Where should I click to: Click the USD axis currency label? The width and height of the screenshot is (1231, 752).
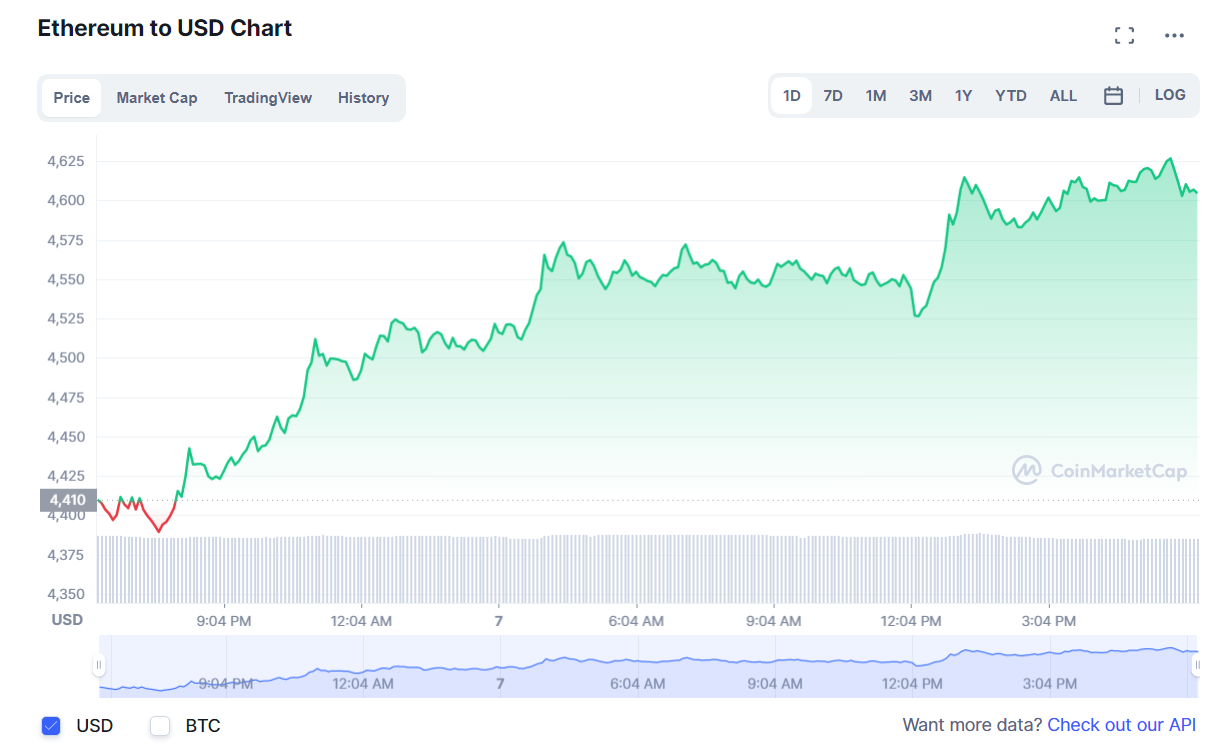pyautogui.click(x=67, y=620)
